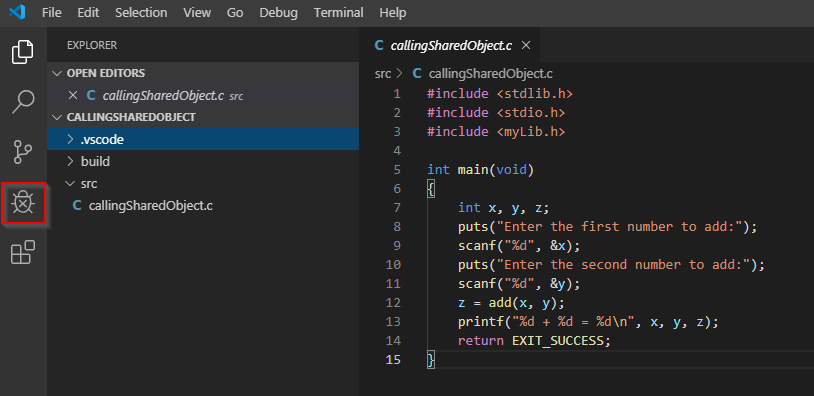
Task: Click the opening brace on line 6
Action: (430, 189)
